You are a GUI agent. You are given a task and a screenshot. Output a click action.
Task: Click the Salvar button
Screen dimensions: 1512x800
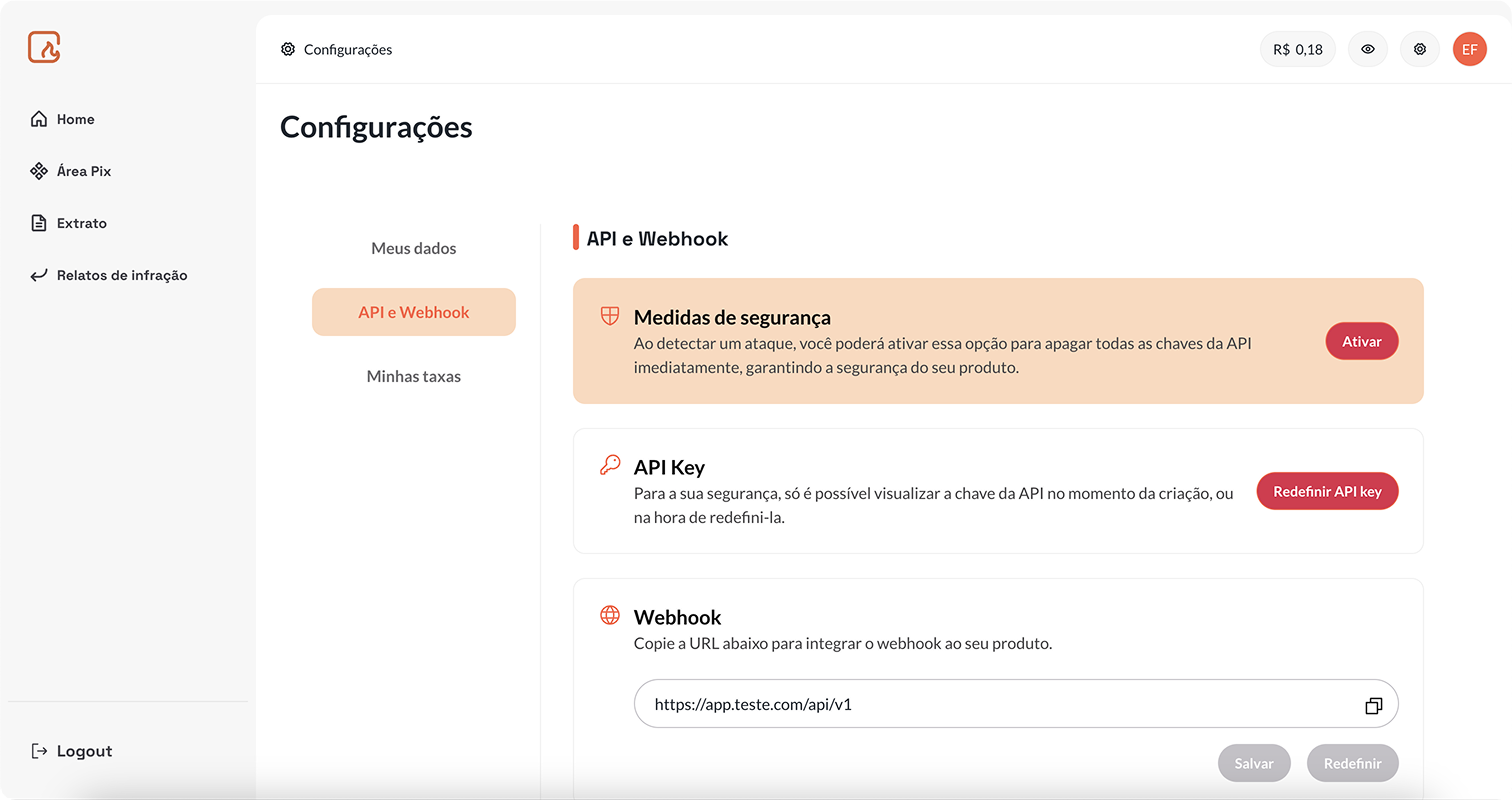click(1254, 763)
